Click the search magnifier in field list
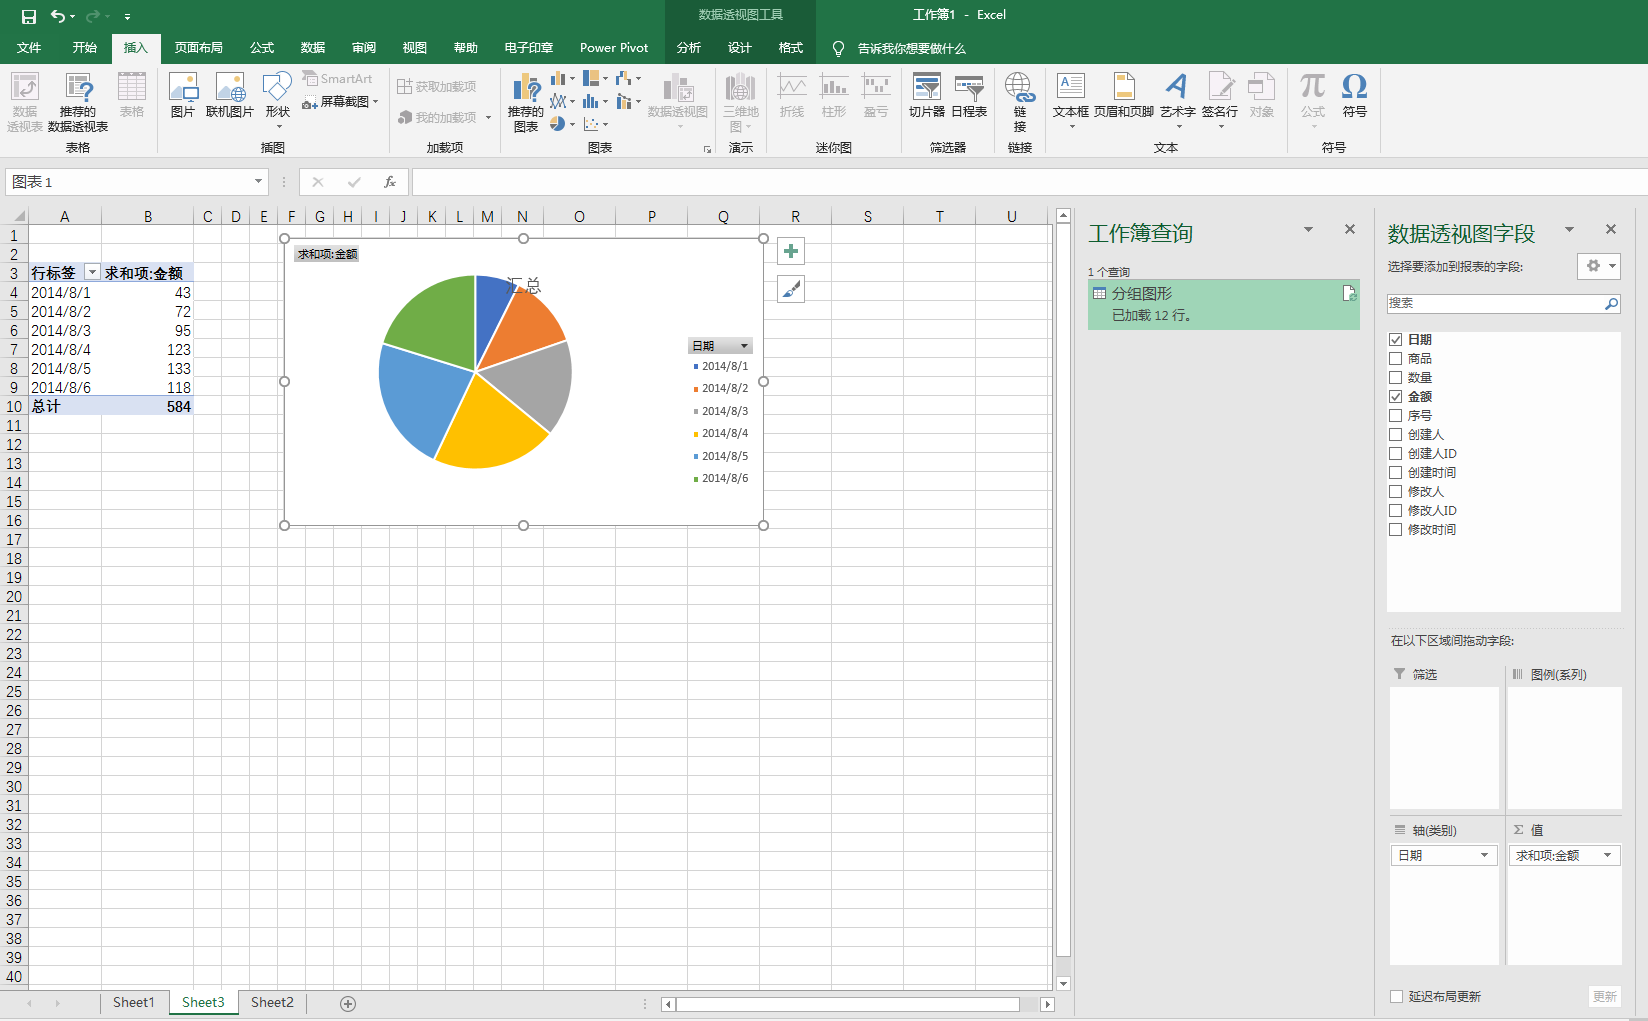1648x1021 pixels. pos(1611,303)
